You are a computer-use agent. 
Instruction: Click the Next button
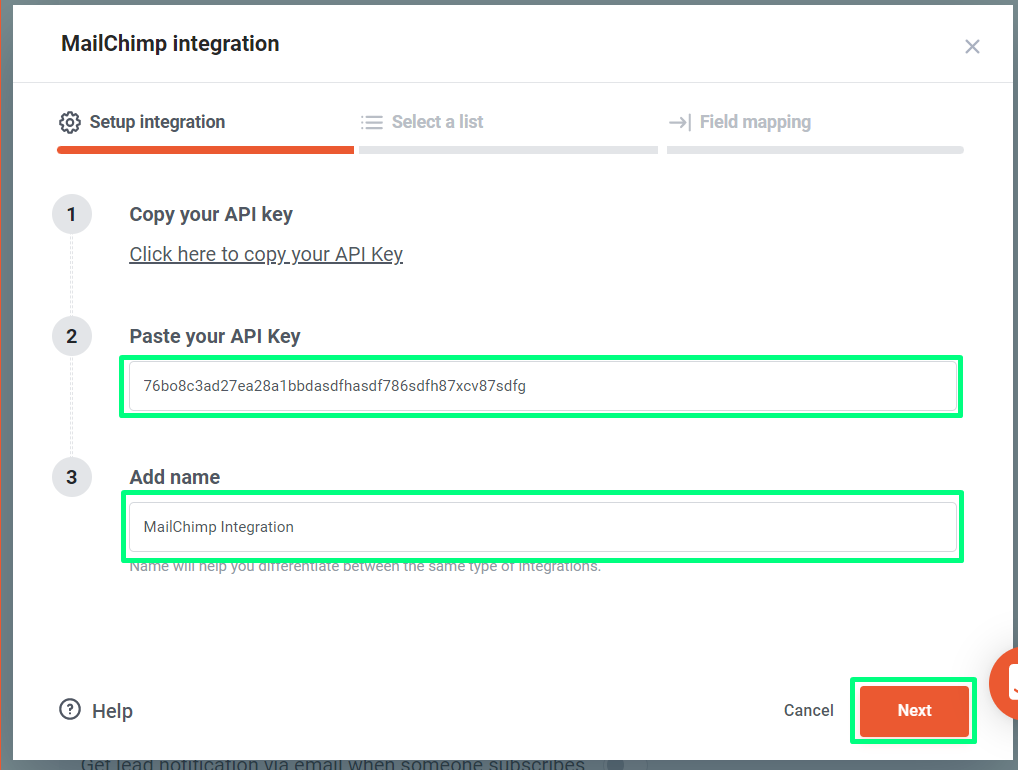tap(914, 711)
